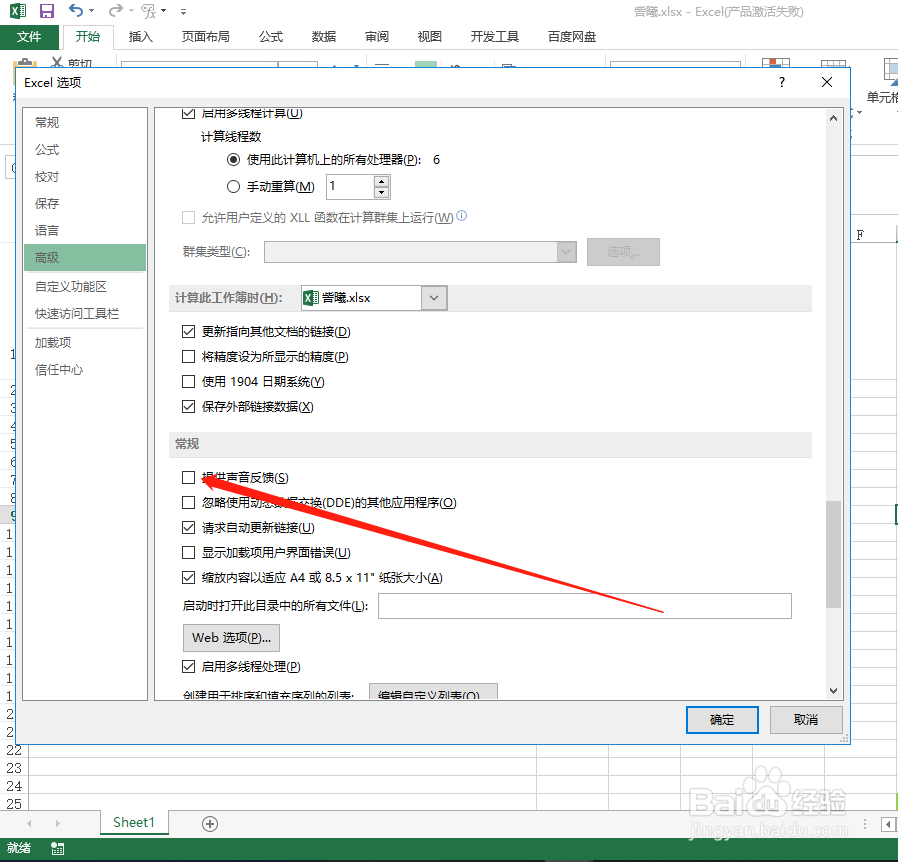898x862 pixels.
Task: Click the macro icon in the status bar
Action: click(x=56, y=847)
